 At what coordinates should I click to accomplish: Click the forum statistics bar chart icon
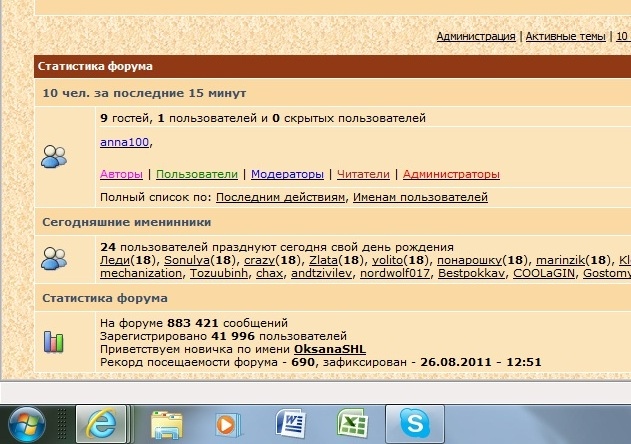click(54, 342)
